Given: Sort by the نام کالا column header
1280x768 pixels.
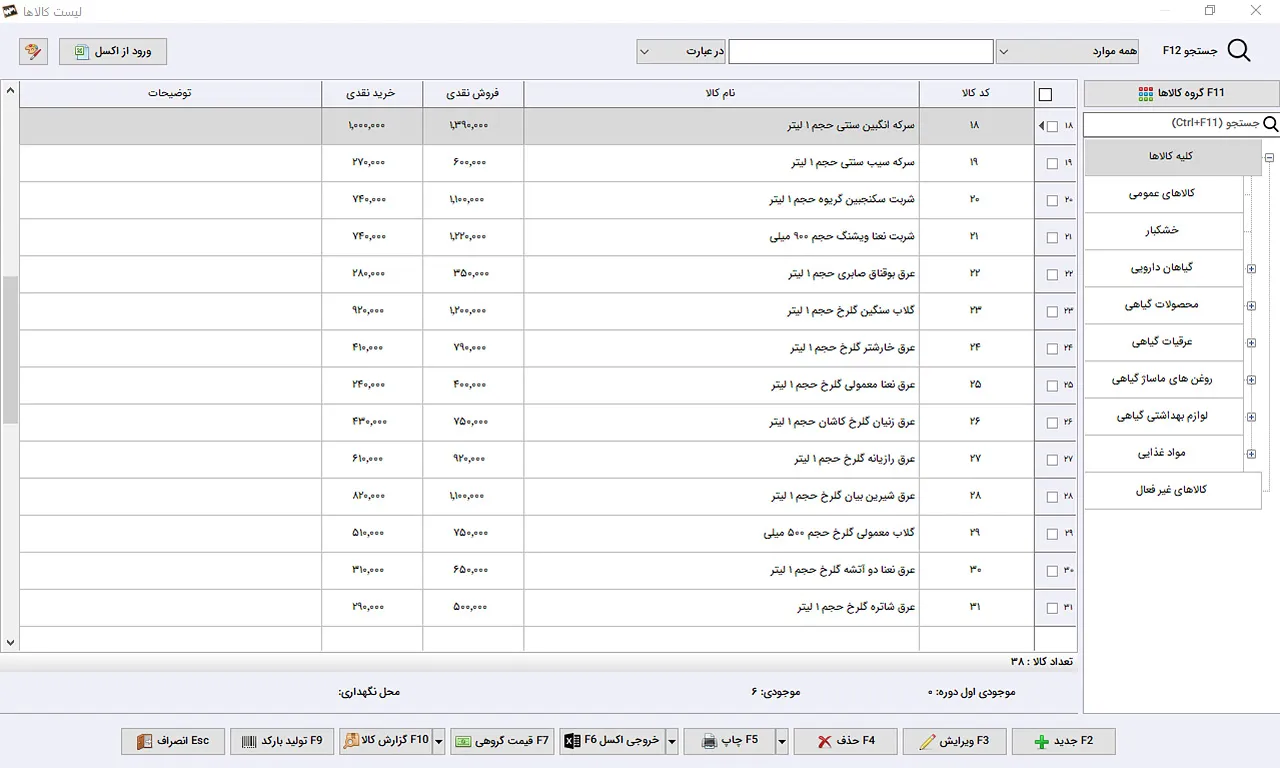Looking at the screenshot, I should 721,93.
